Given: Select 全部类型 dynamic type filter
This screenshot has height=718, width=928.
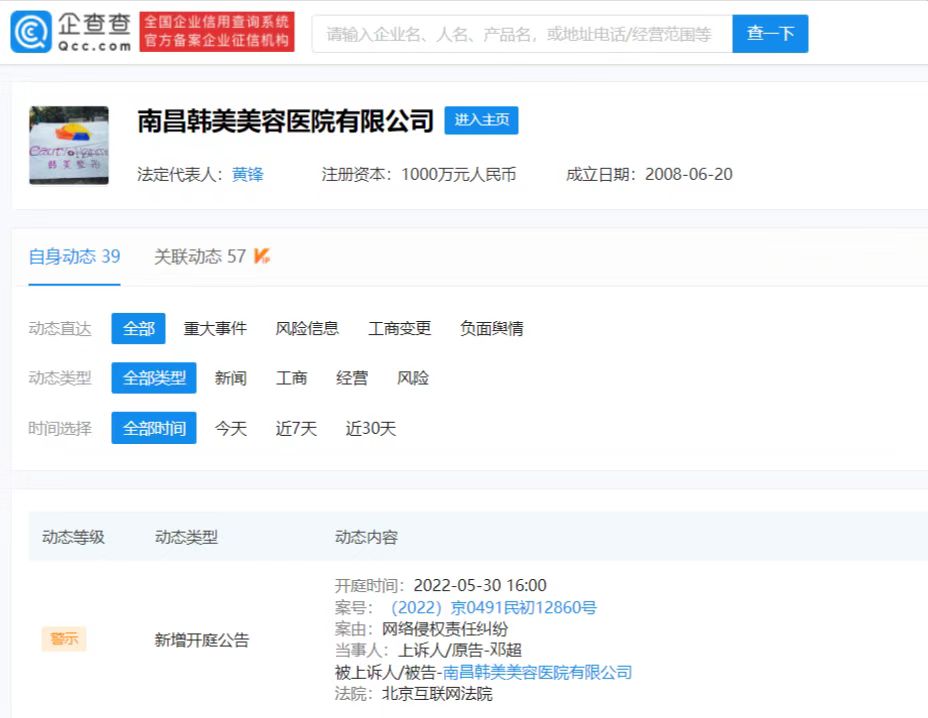Looking at the screenshot, I should click(x=154, y=378).
